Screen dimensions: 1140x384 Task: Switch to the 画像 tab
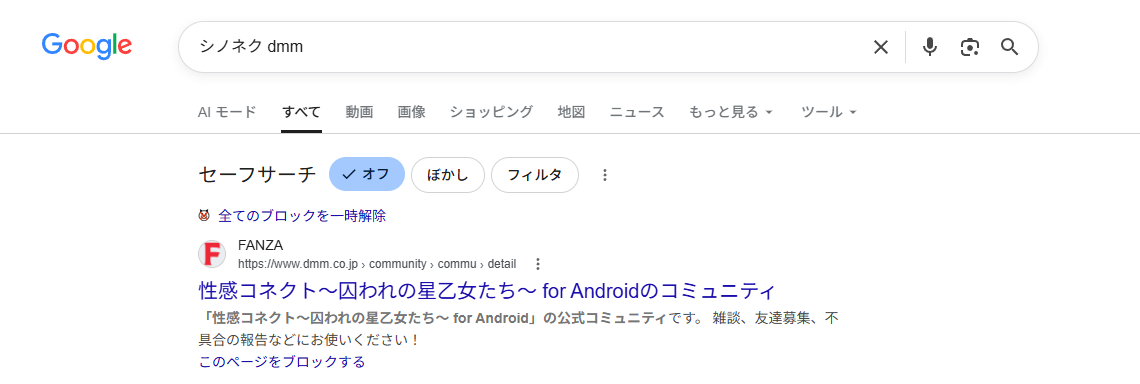[x=412, y=112]
